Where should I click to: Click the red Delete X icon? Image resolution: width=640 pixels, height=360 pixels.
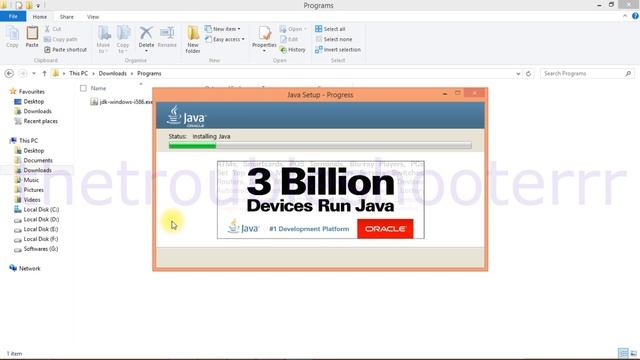[x=146, y=33]
